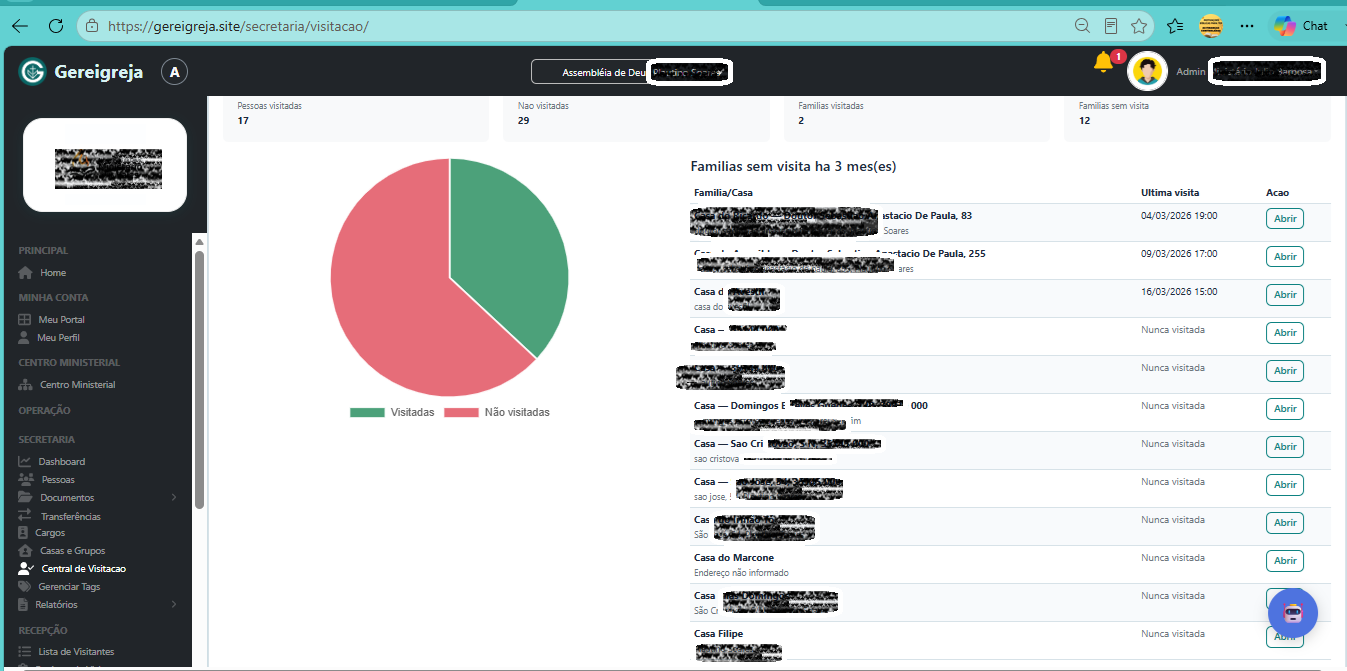Expand the Relatórios submenu chevron

tap(174, 604)
